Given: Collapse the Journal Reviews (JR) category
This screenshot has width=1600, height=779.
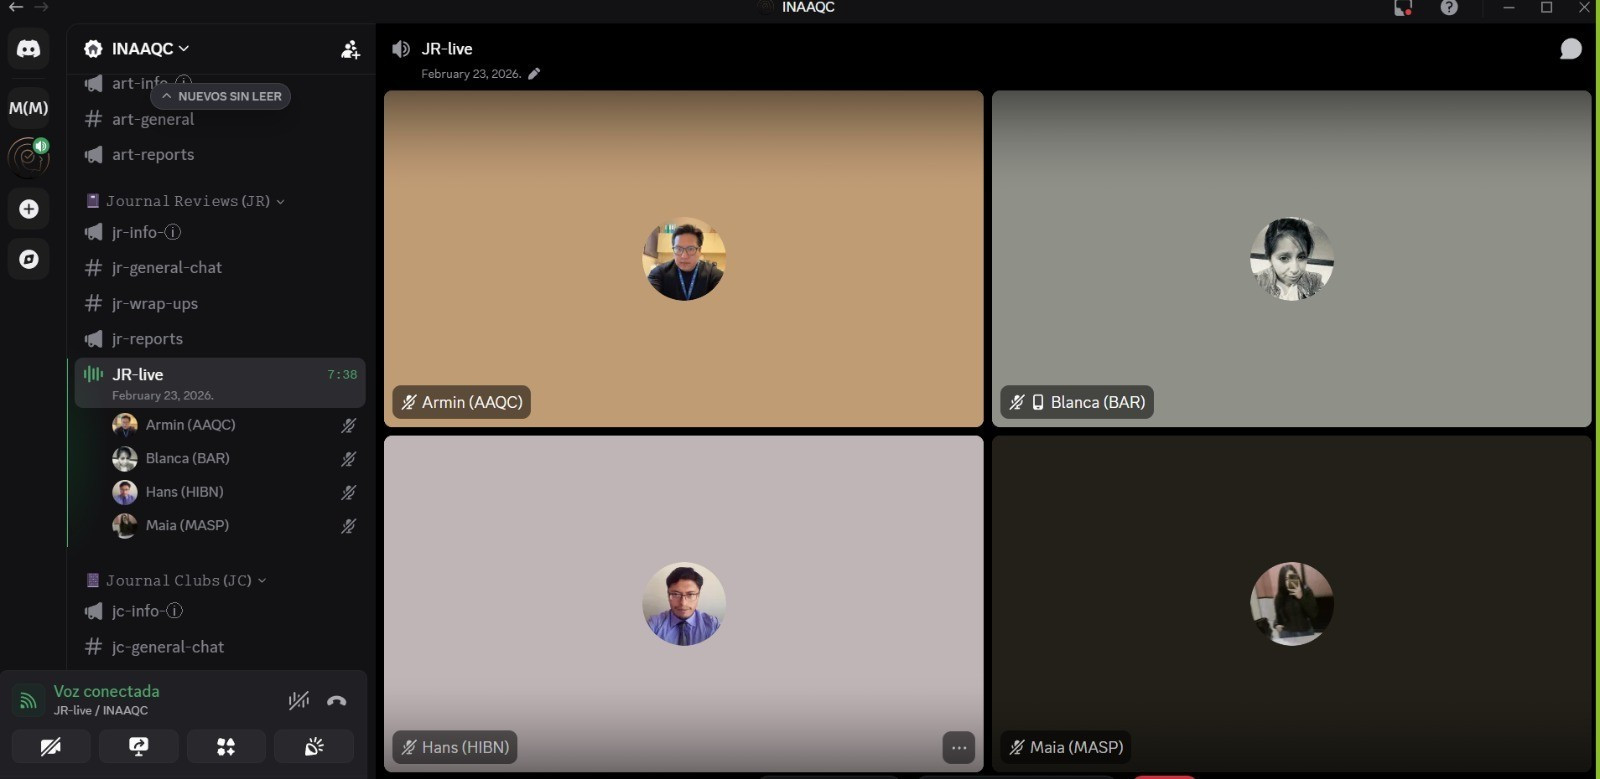Looking at the screenshot, I should 188,201.
